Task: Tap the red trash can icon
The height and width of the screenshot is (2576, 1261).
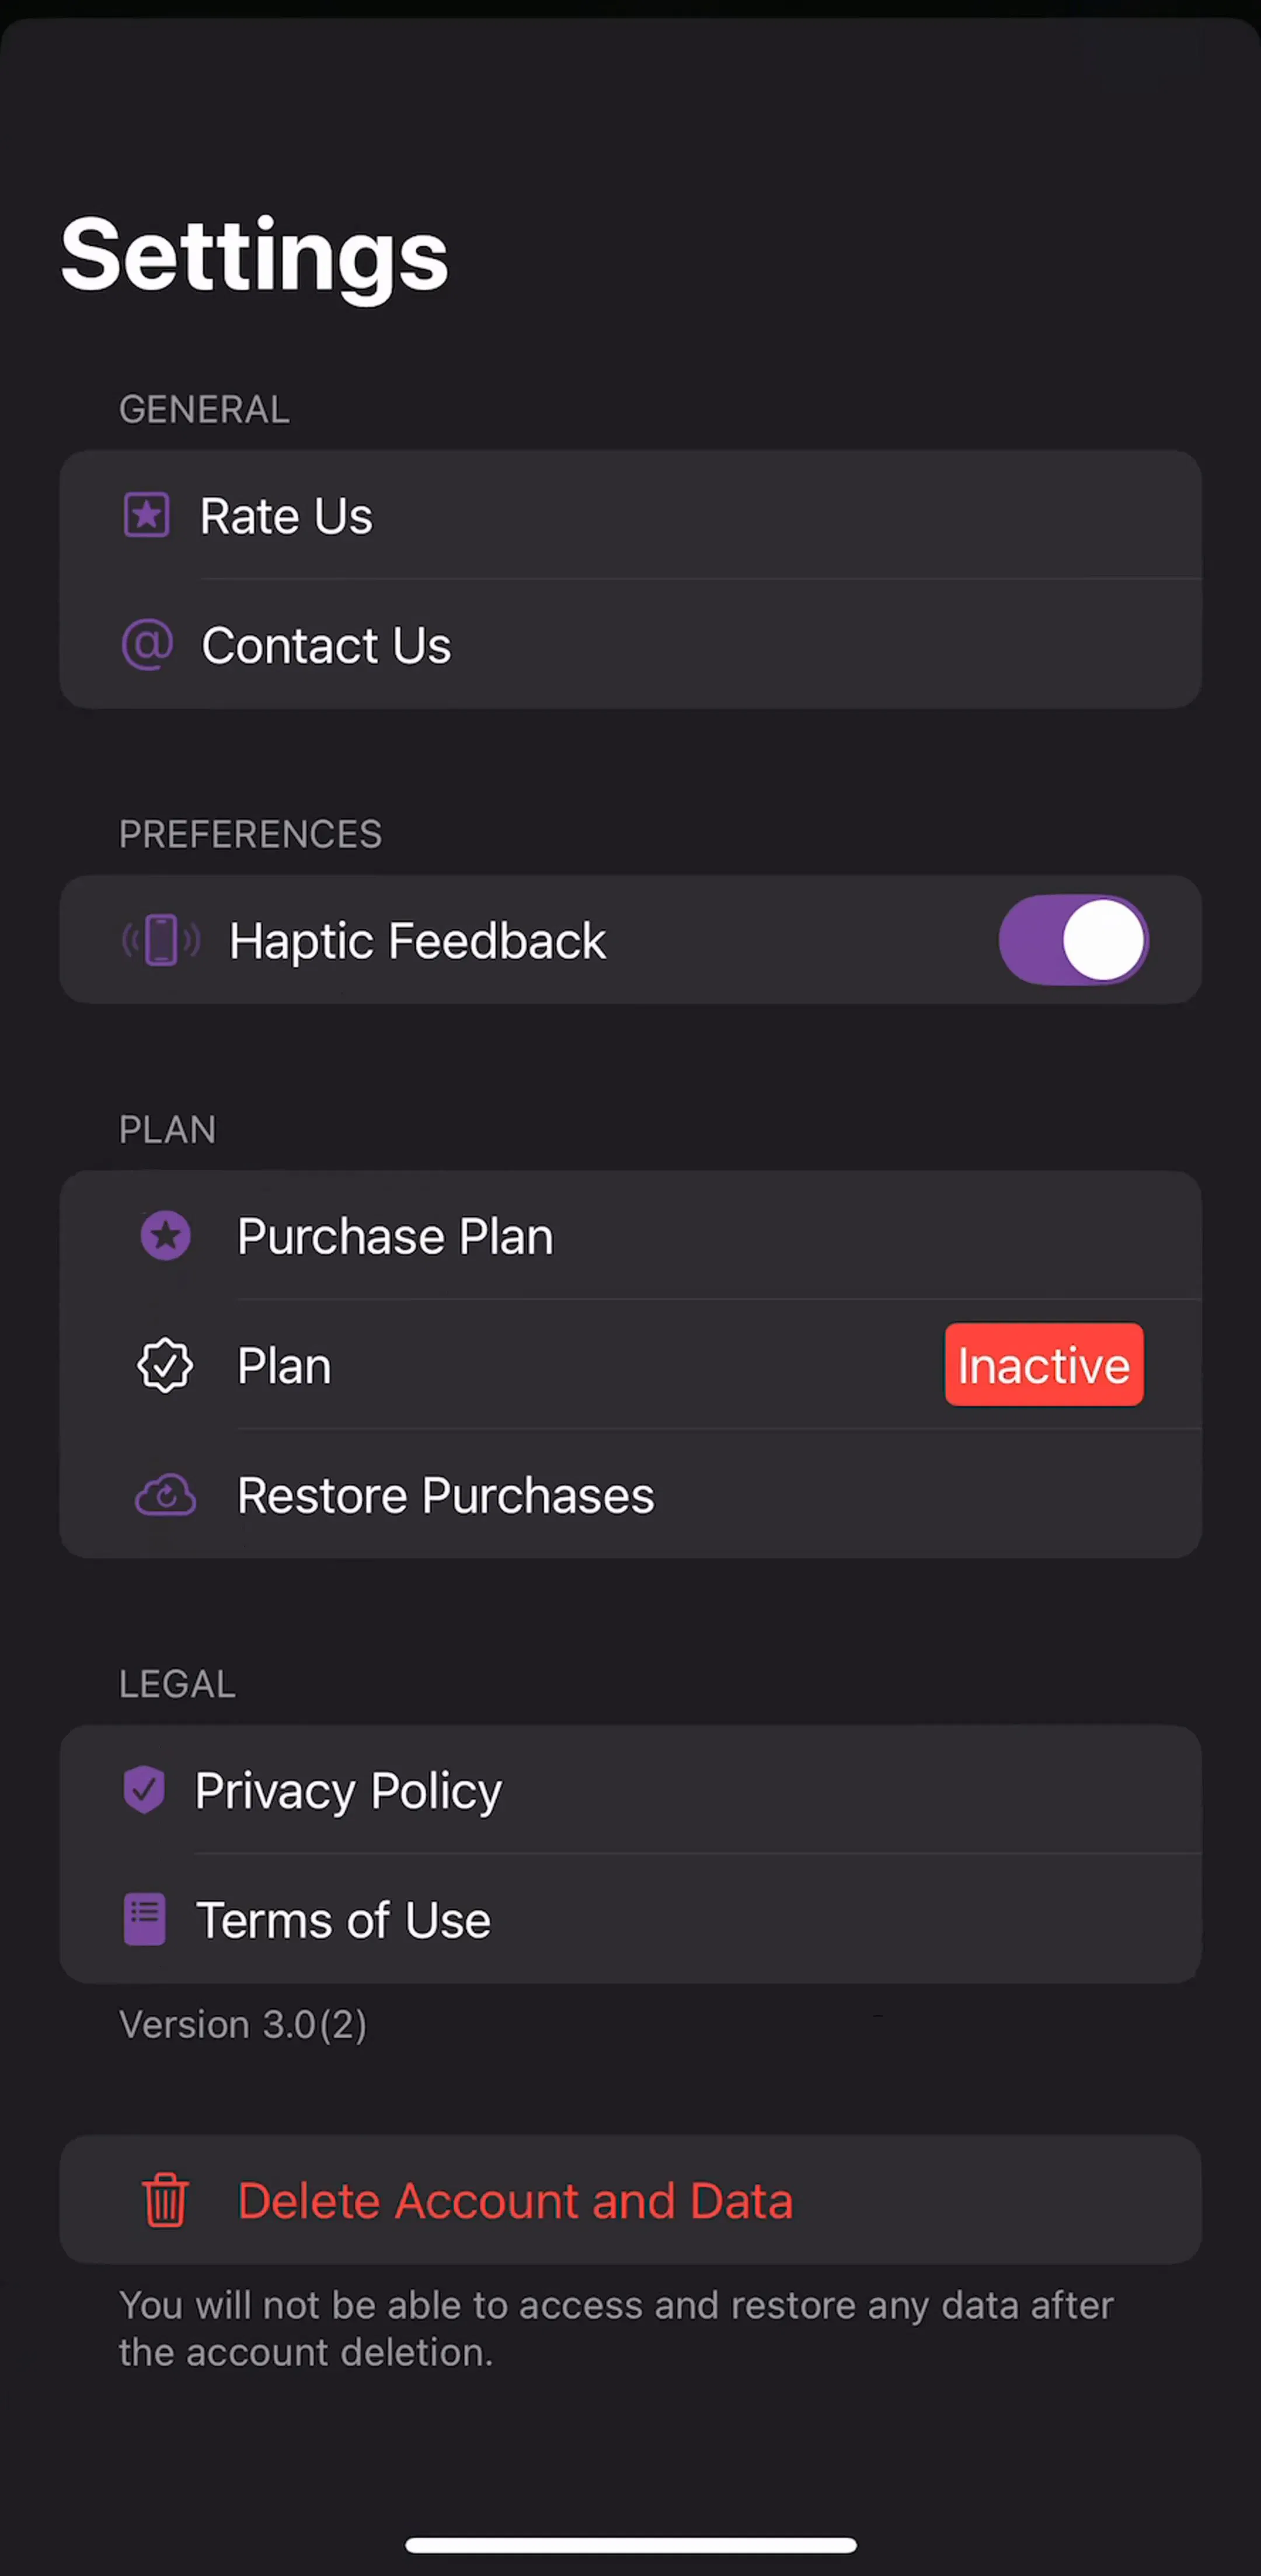Action: pyautogui.click(x=166, y=2200)
